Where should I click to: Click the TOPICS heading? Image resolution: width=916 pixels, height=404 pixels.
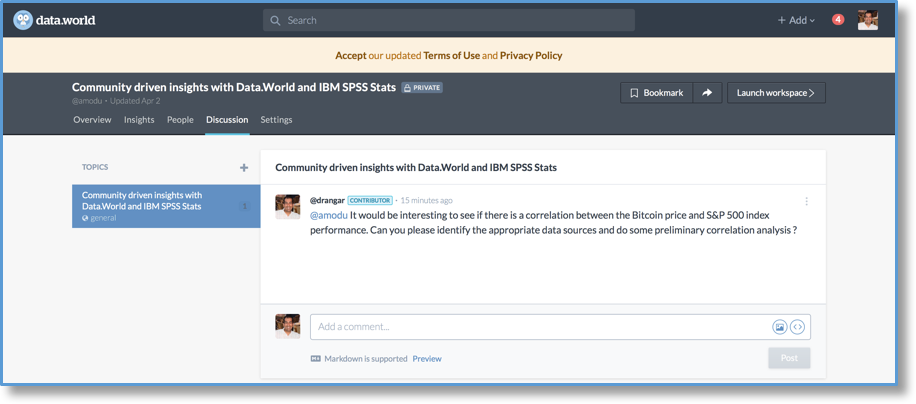click(x=95, y=168)
